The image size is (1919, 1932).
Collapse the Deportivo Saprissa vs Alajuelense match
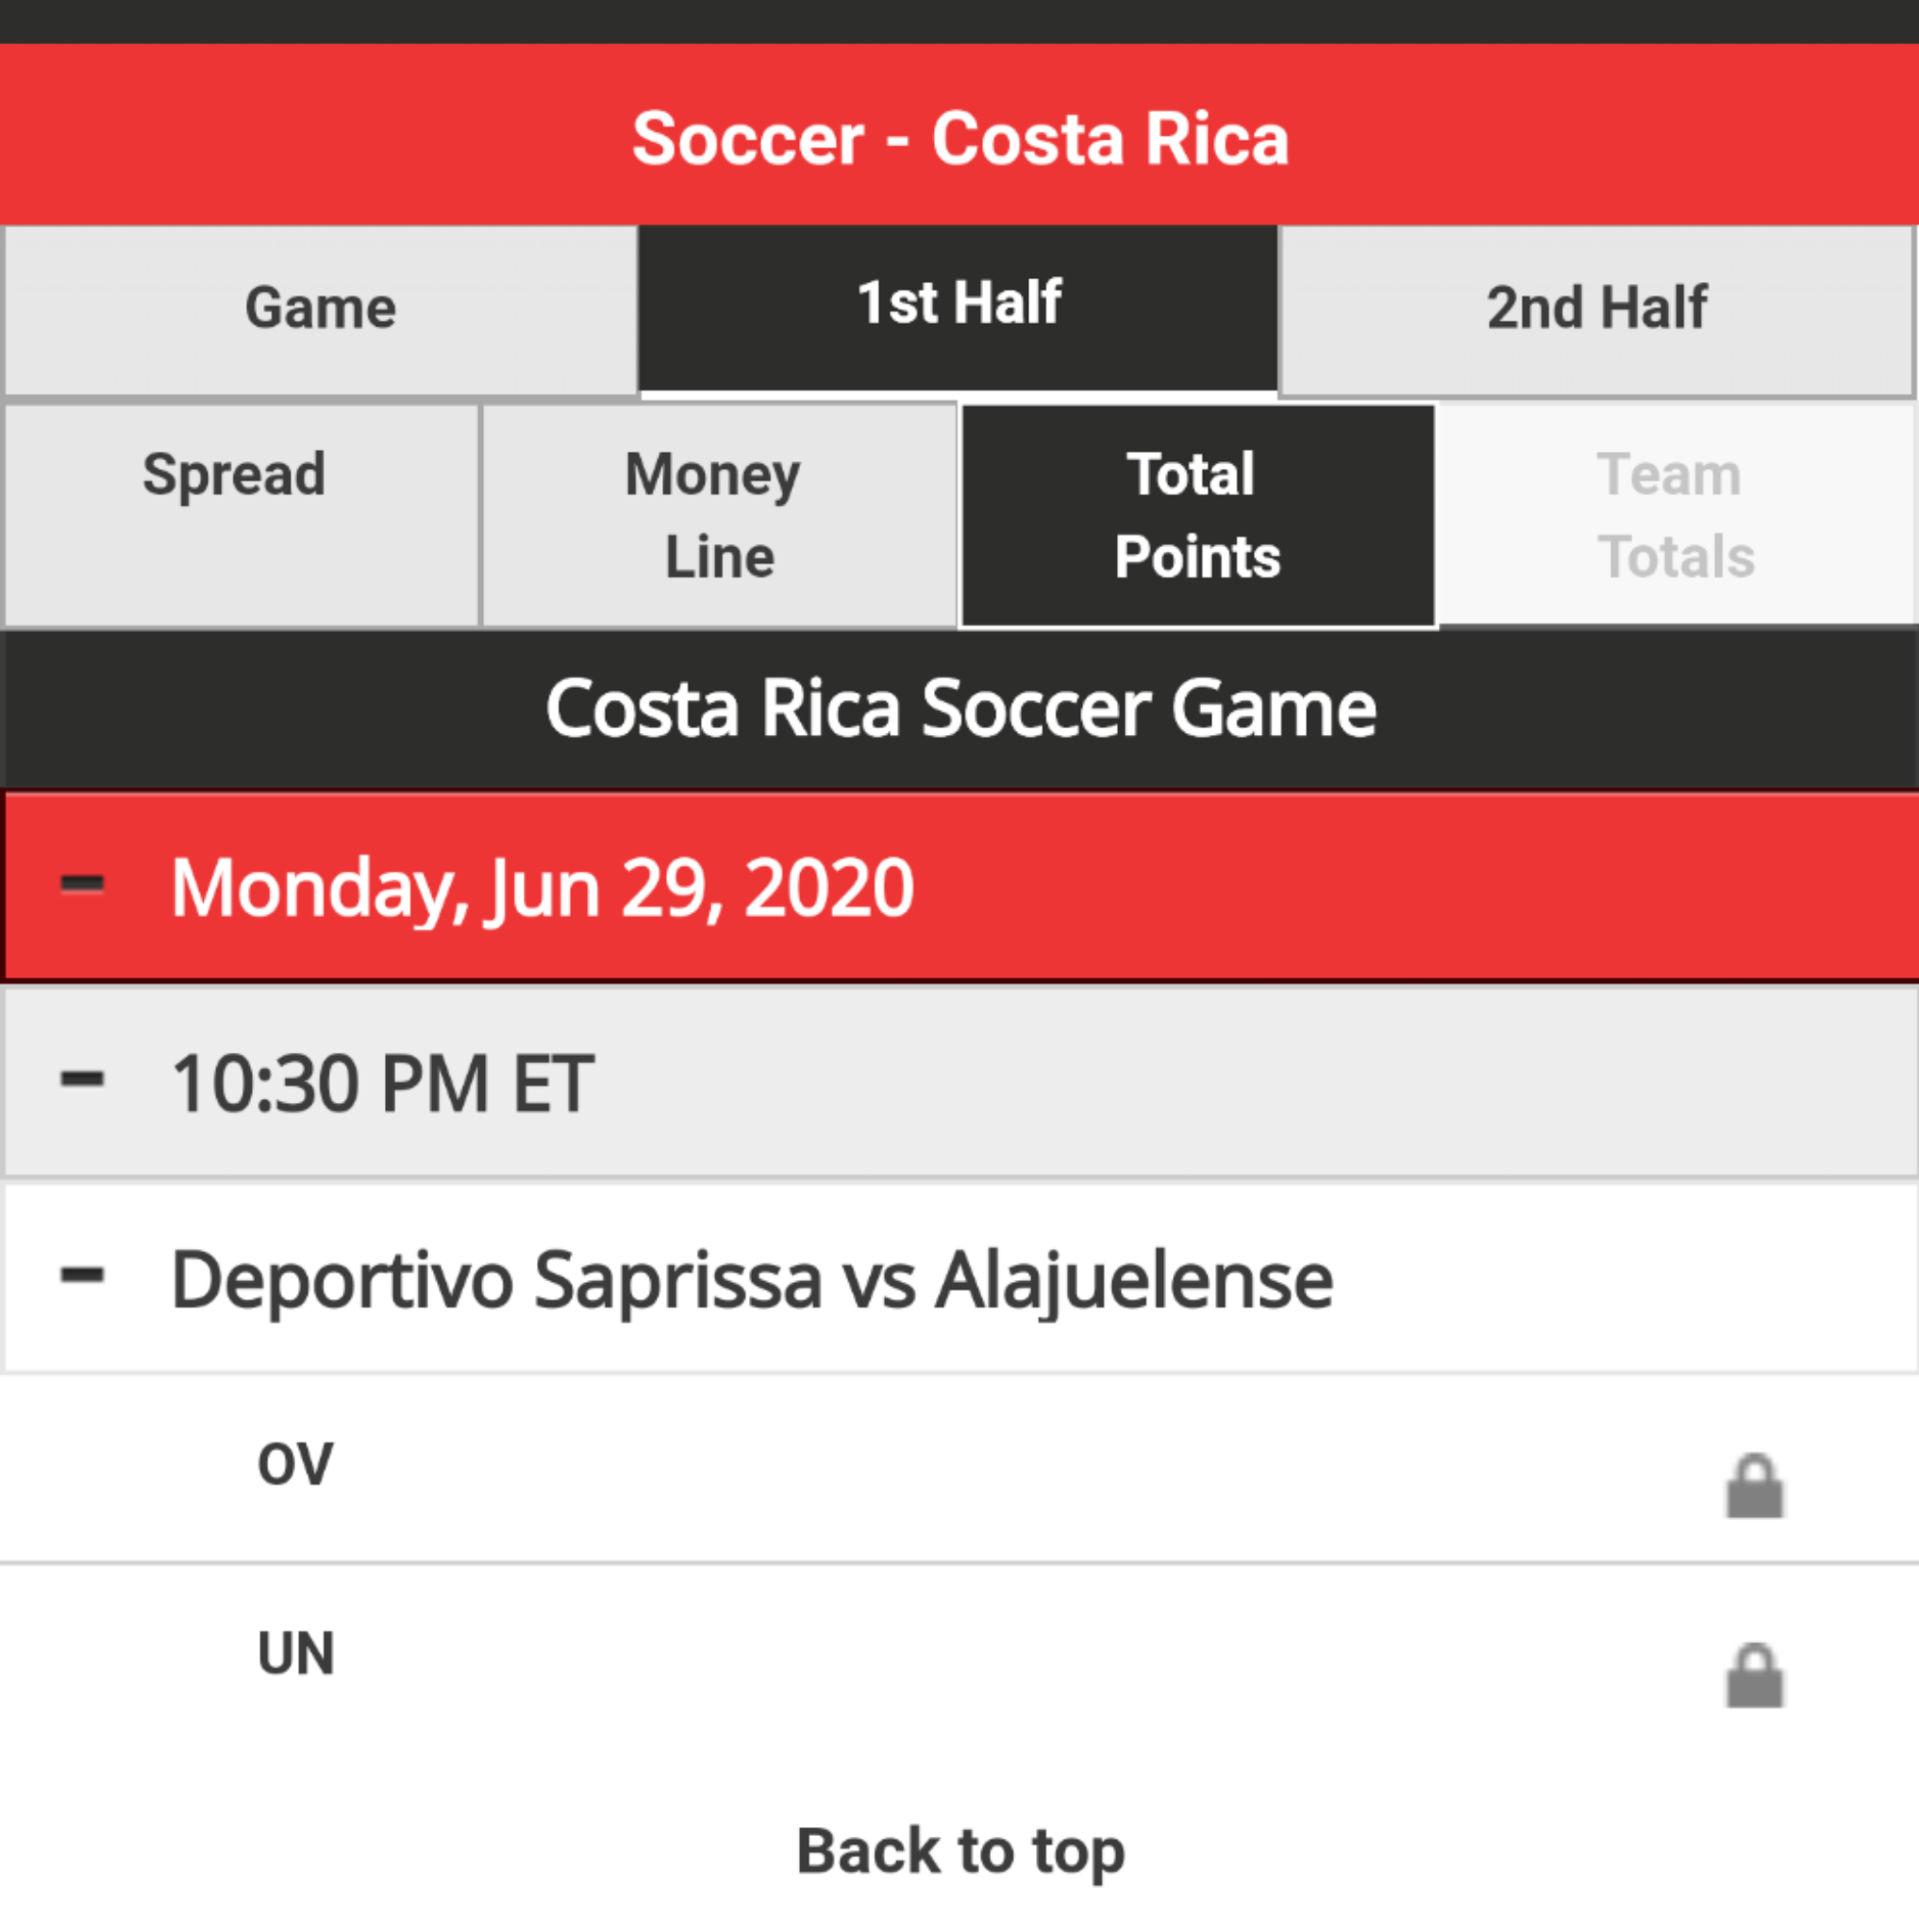[82, 1274]
